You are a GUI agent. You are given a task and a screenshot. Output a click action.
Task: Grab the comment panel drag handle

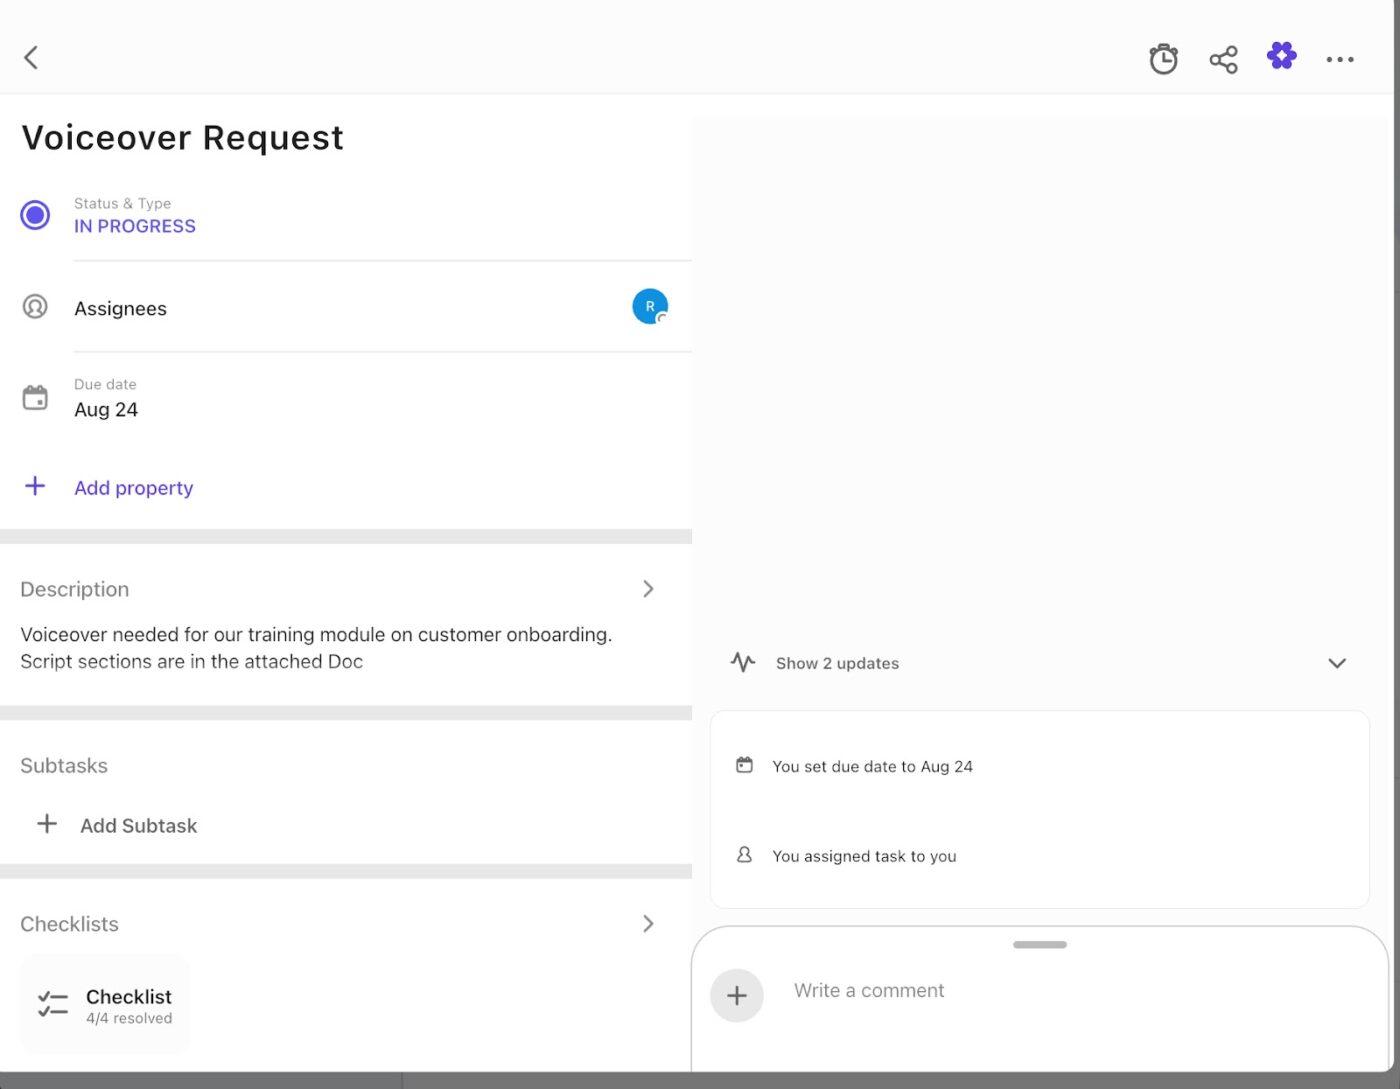(1039, 944)
